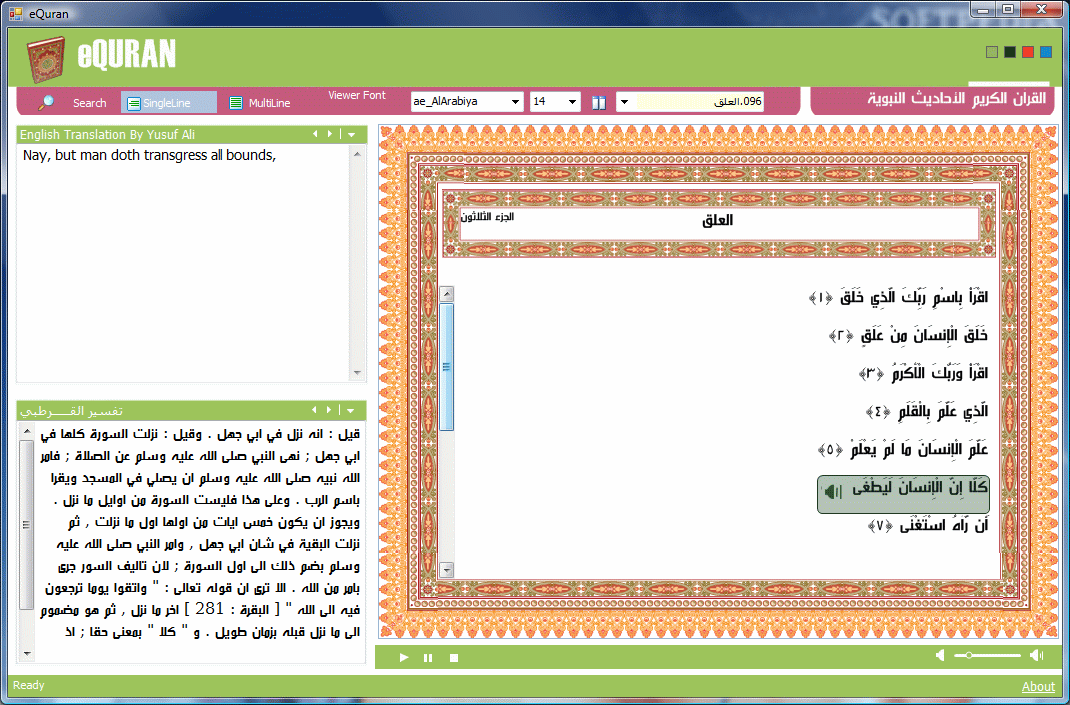Screen dimensions: 1070x705
Task: Click the low volume speaker icon
Action: (940, 655)
